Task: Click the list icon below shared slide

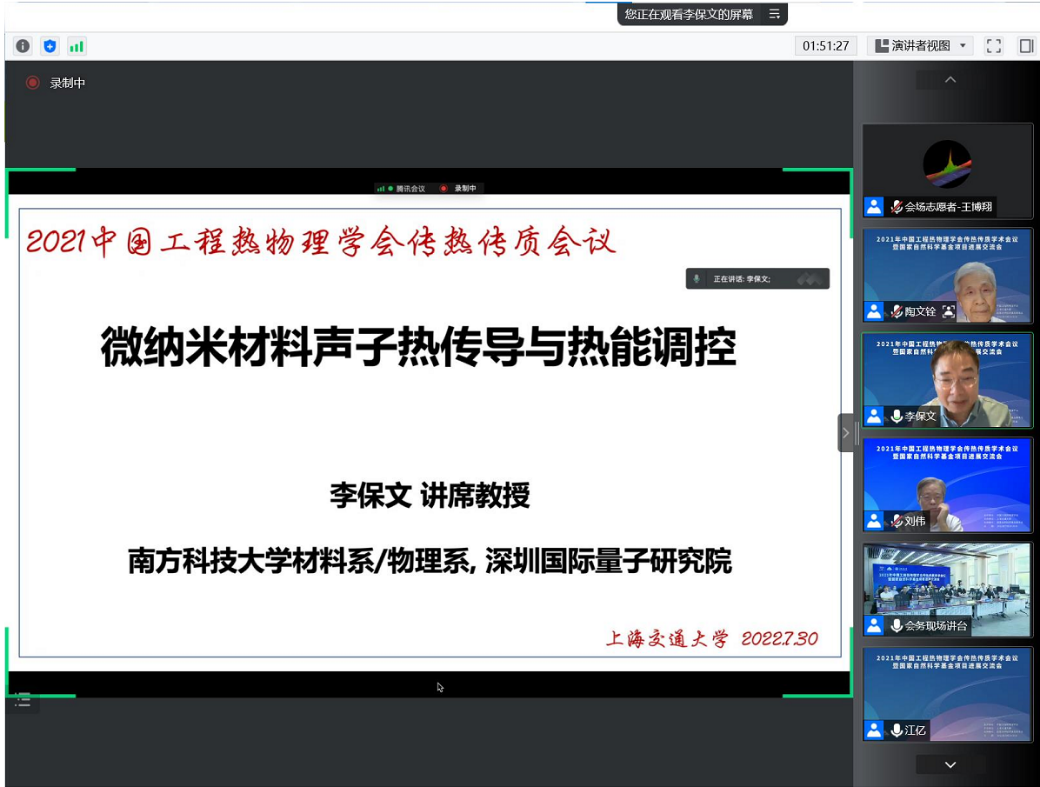Action: [x=23, y=701]
